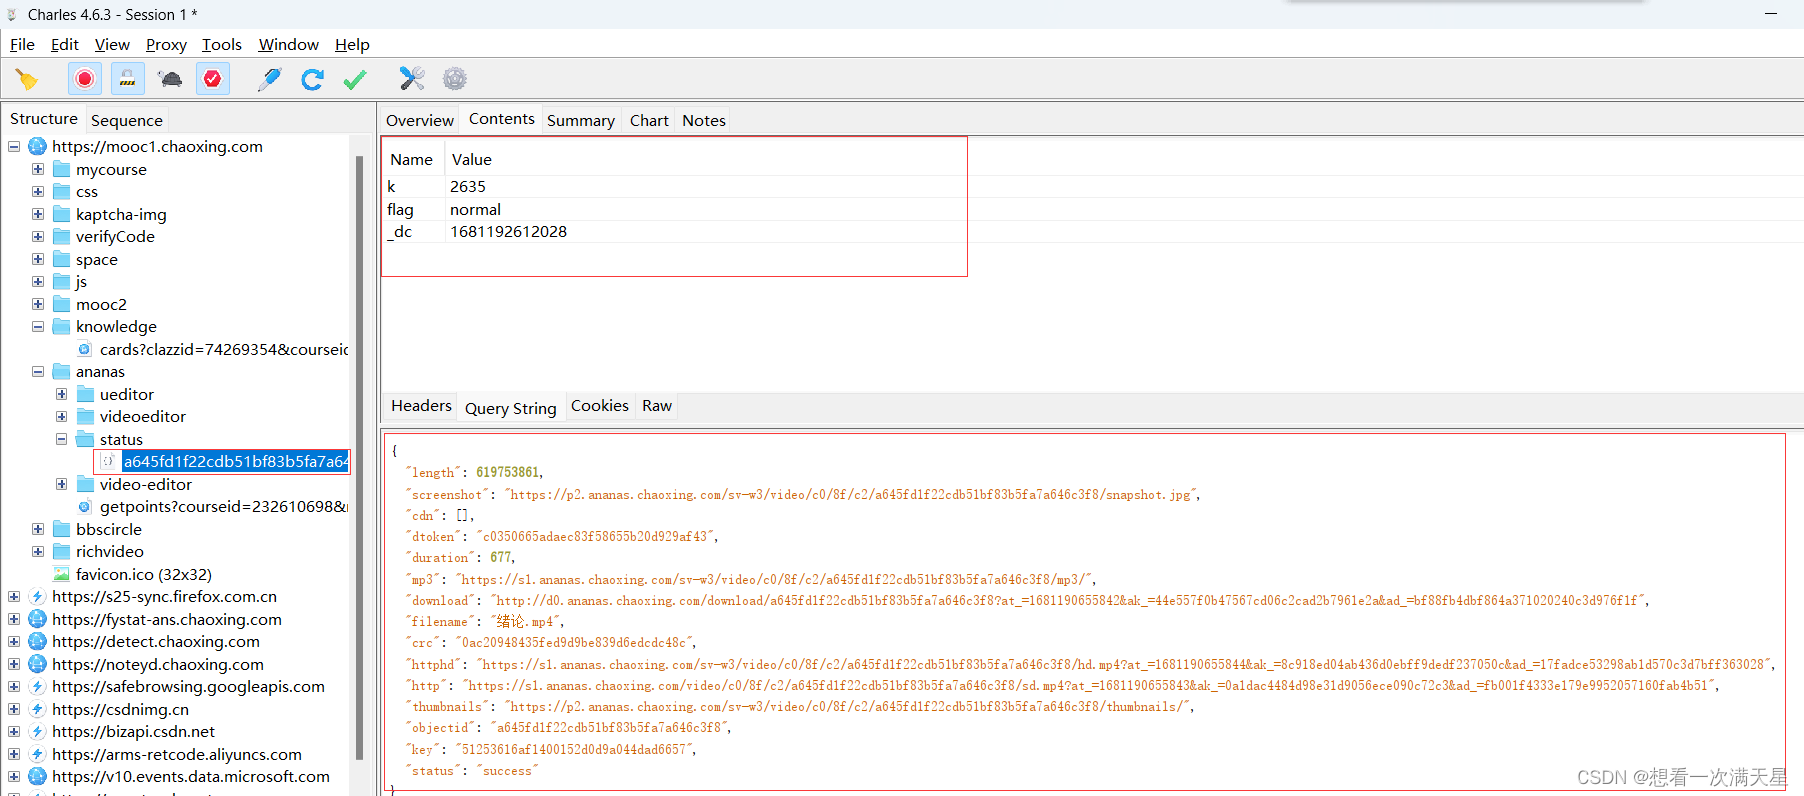Expand the css folder
This screenshot has width=1804, height=796.
pyautogui.click(x=38, y=191)
